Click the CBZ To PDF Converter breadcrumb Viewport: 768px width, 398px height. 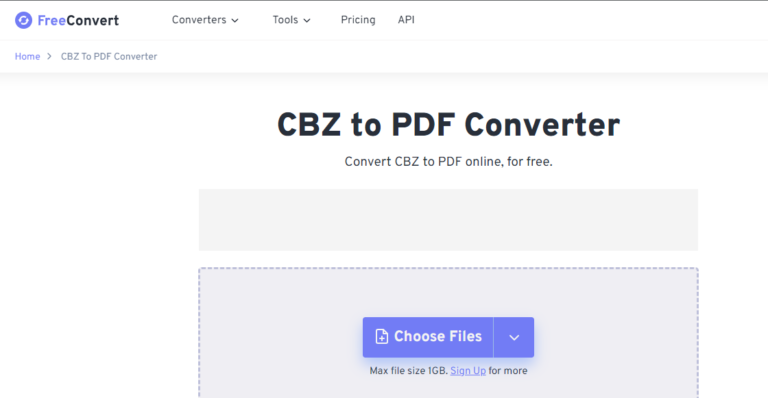point(109,56)
